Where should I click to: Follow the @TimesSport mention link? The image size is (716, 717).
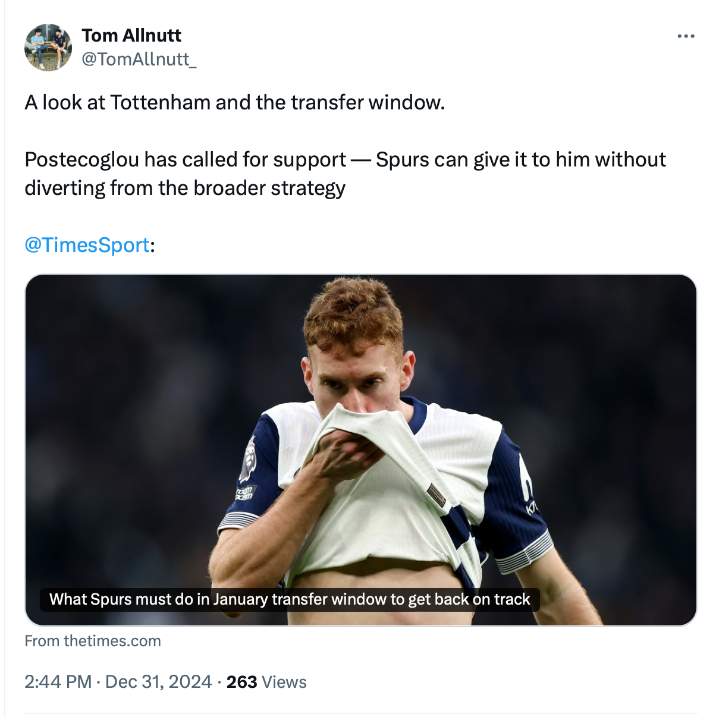click(x=87, y=245)
